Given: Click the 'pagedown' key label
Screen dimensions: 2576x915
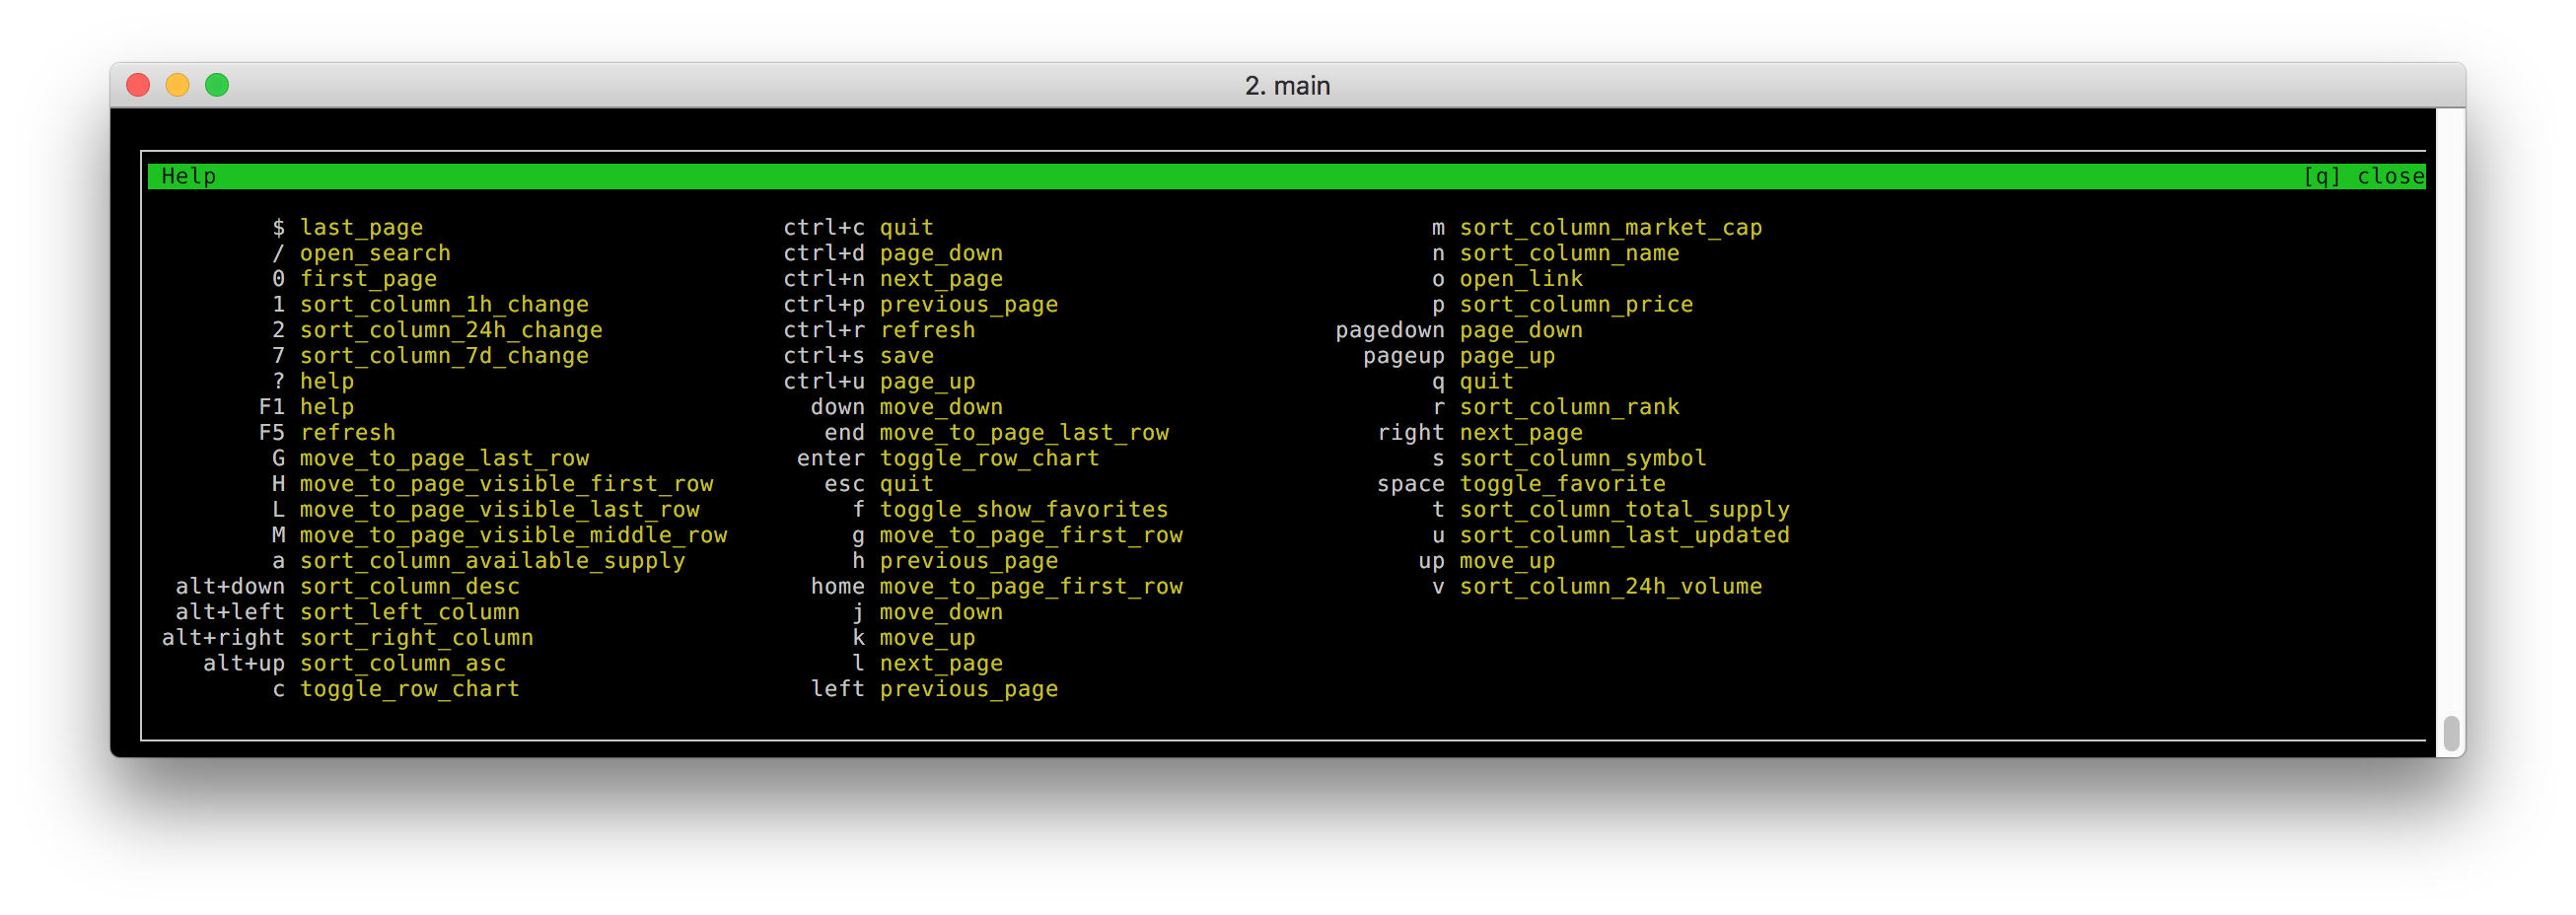Looking at the screenshot, I should tap(1390, 331).
